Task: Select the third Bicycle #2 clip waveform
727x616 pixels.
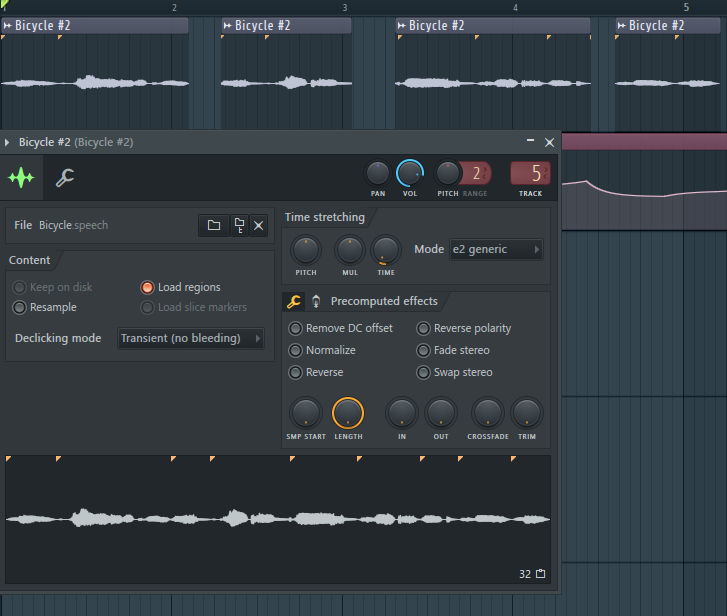Action: [x=493, y=83]
